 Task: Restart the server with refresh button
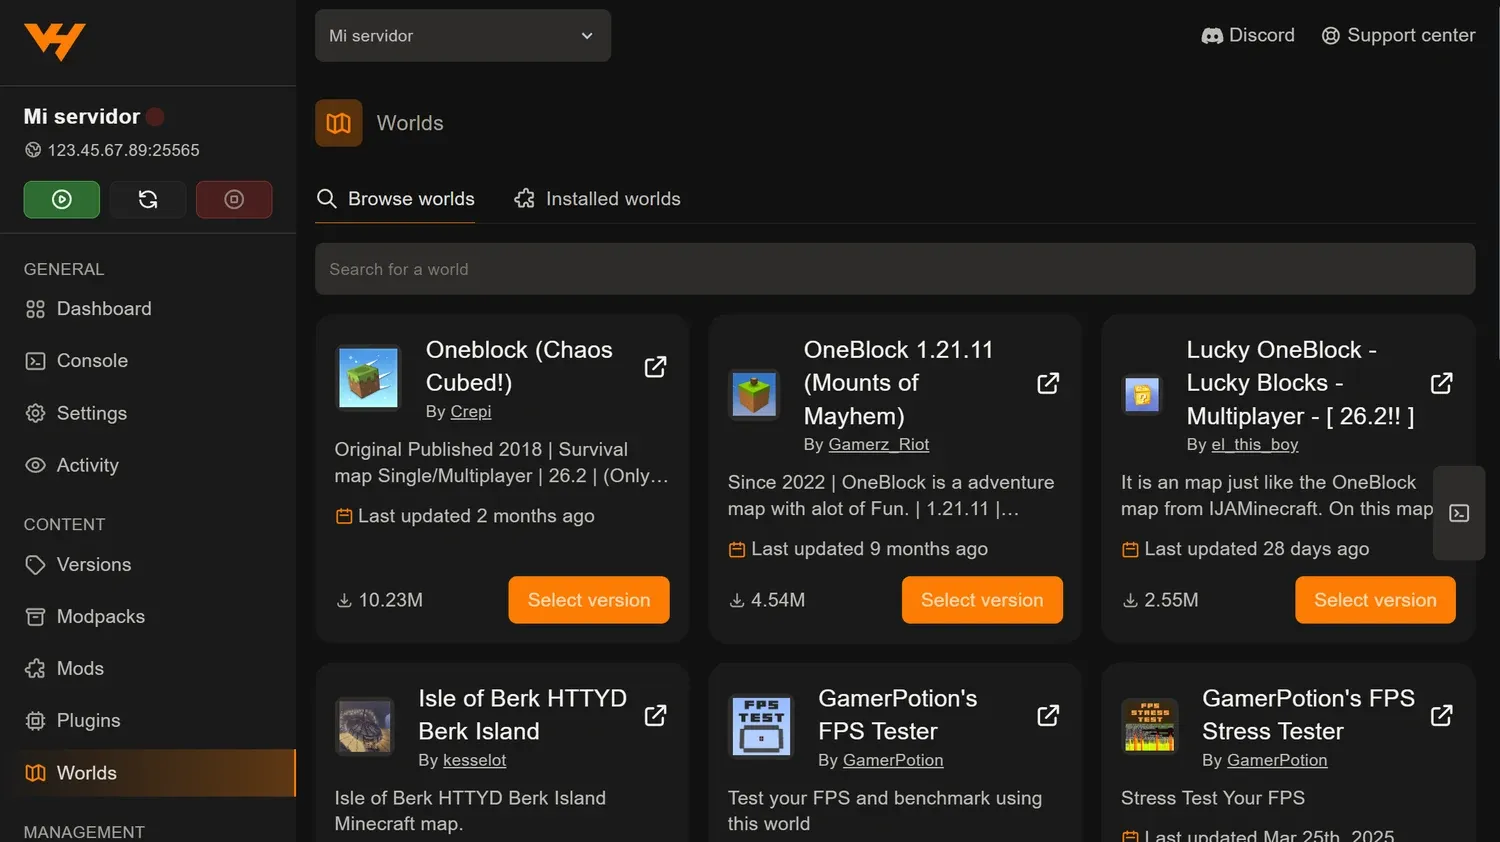[148, 199]
